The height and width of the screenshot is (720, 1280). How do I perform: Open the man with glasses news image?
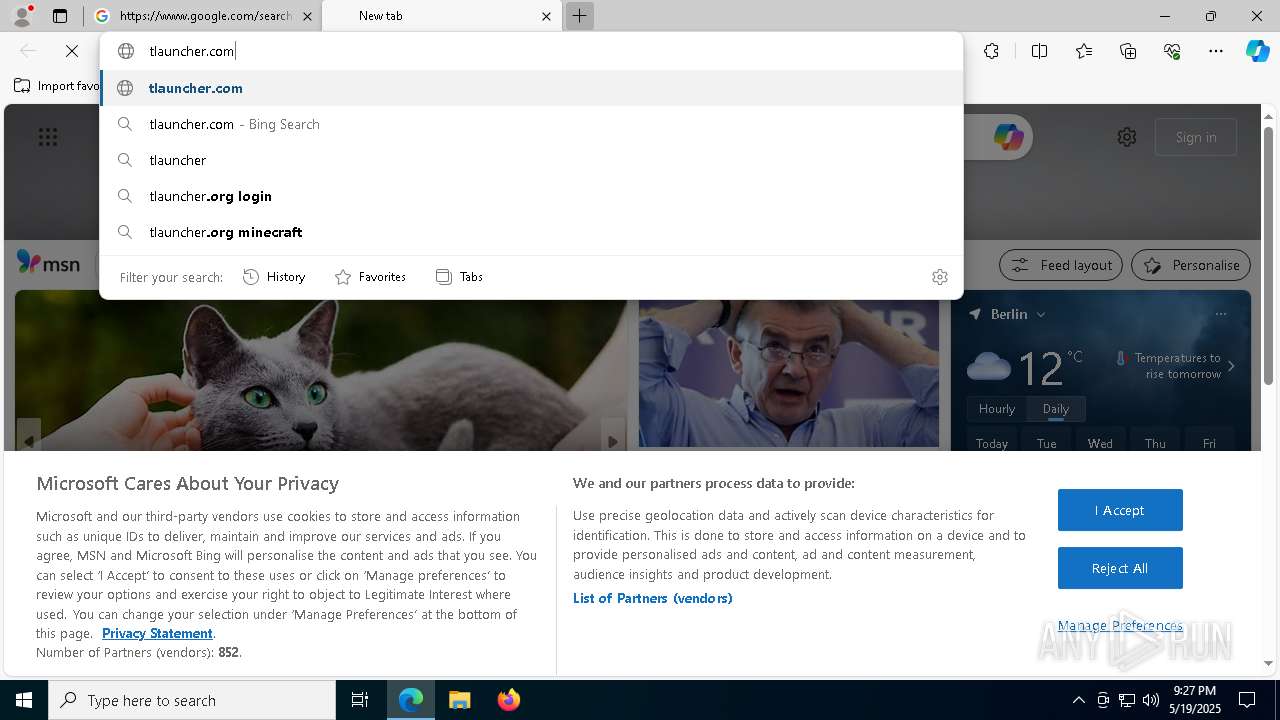789,372
